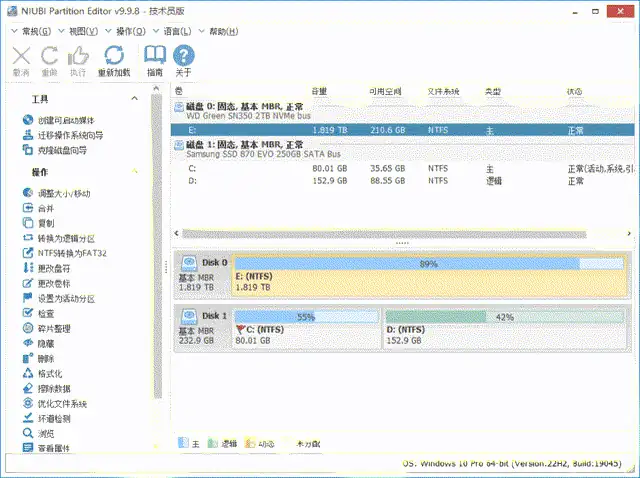
Task: Select the Disk 0 block in disk map
Action: [x=203, y=276]
